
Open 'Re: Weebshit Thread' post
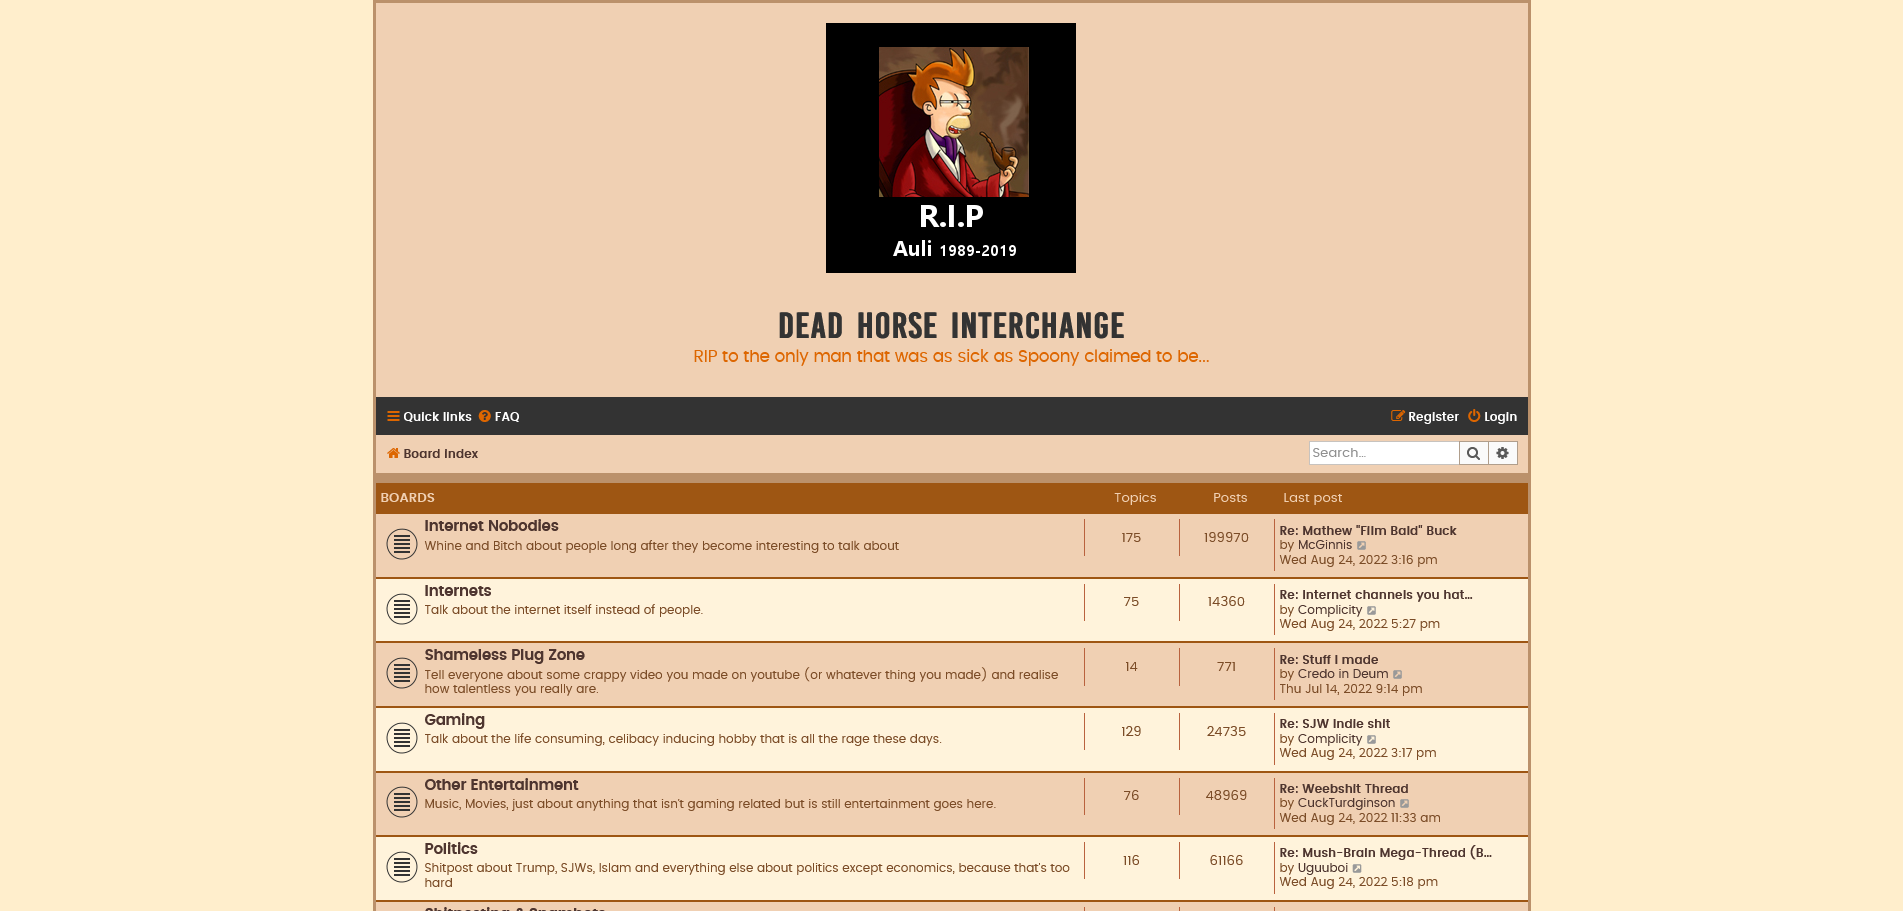[x=1344, y=789]
